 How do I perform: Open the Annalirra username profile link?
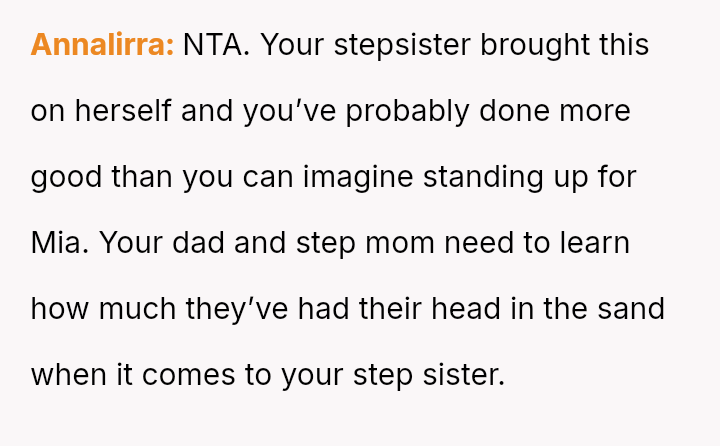click(x=103, y=45)
